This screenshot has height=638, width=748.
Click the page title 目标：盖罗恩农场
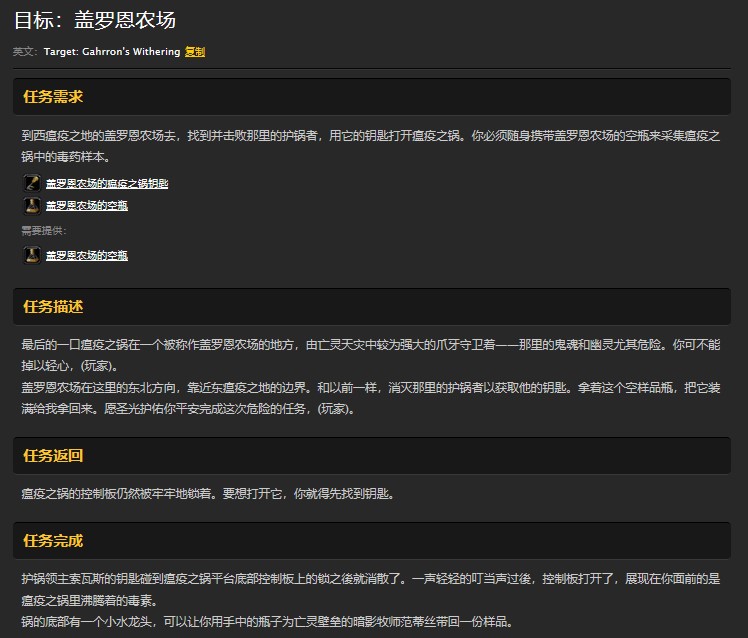click(x=95, y=20)
